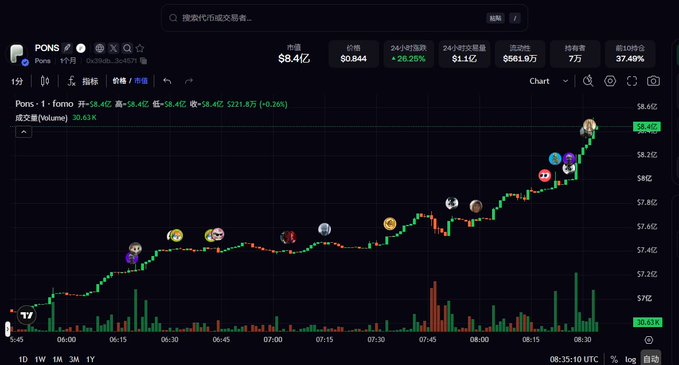Open the 1分 interval selector
This screenshot has width=679, height=365.
[17, 81]
